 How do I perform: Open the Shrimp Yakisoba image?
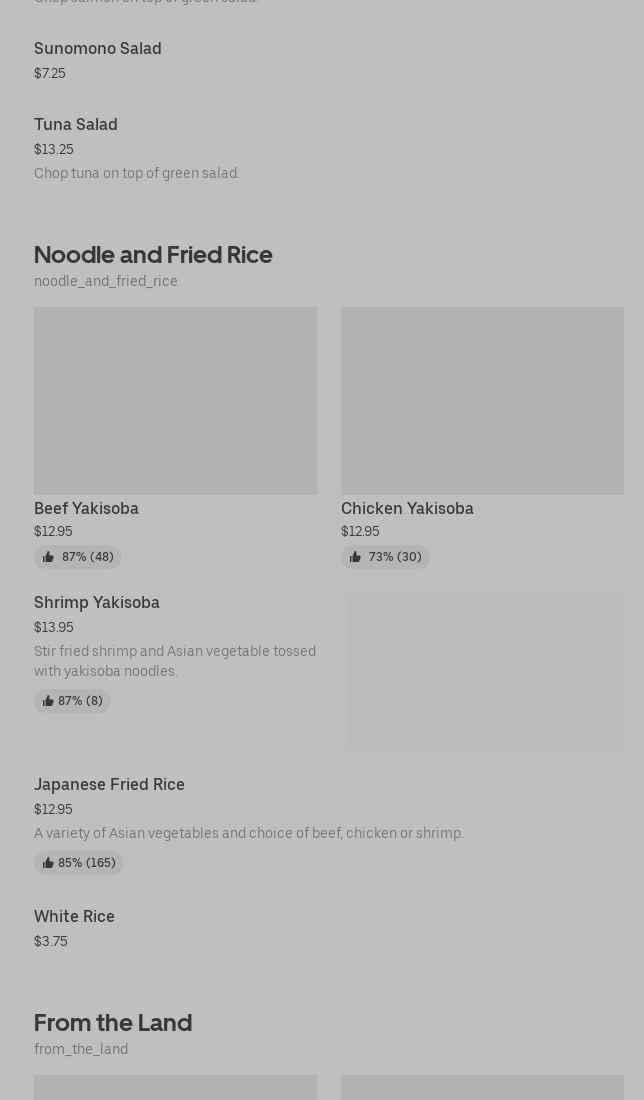[485, 671]
